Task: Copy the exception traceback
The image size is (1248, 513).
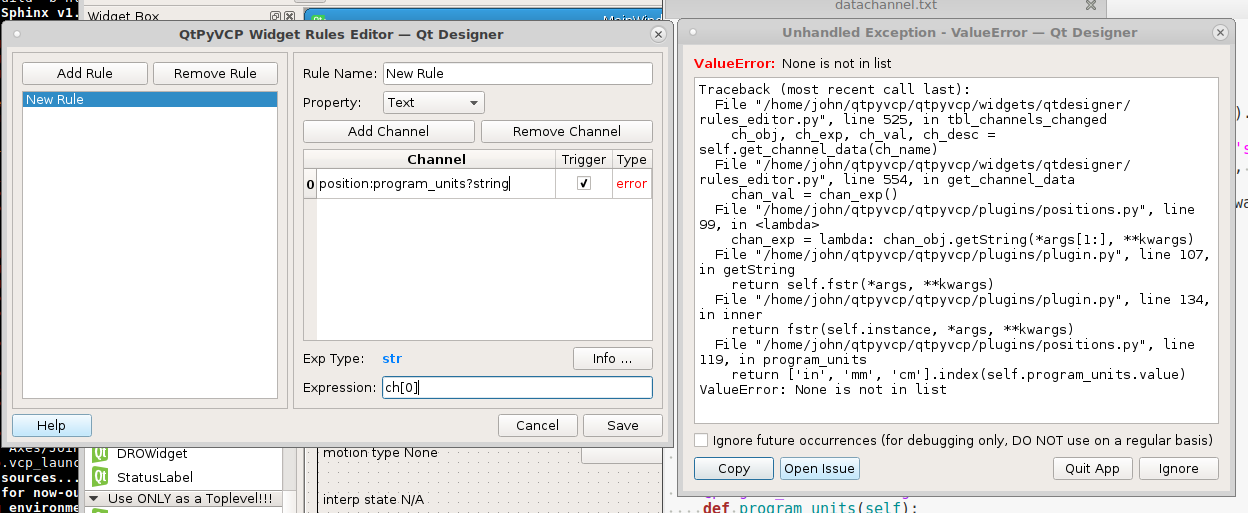Action: pos(734,468)
